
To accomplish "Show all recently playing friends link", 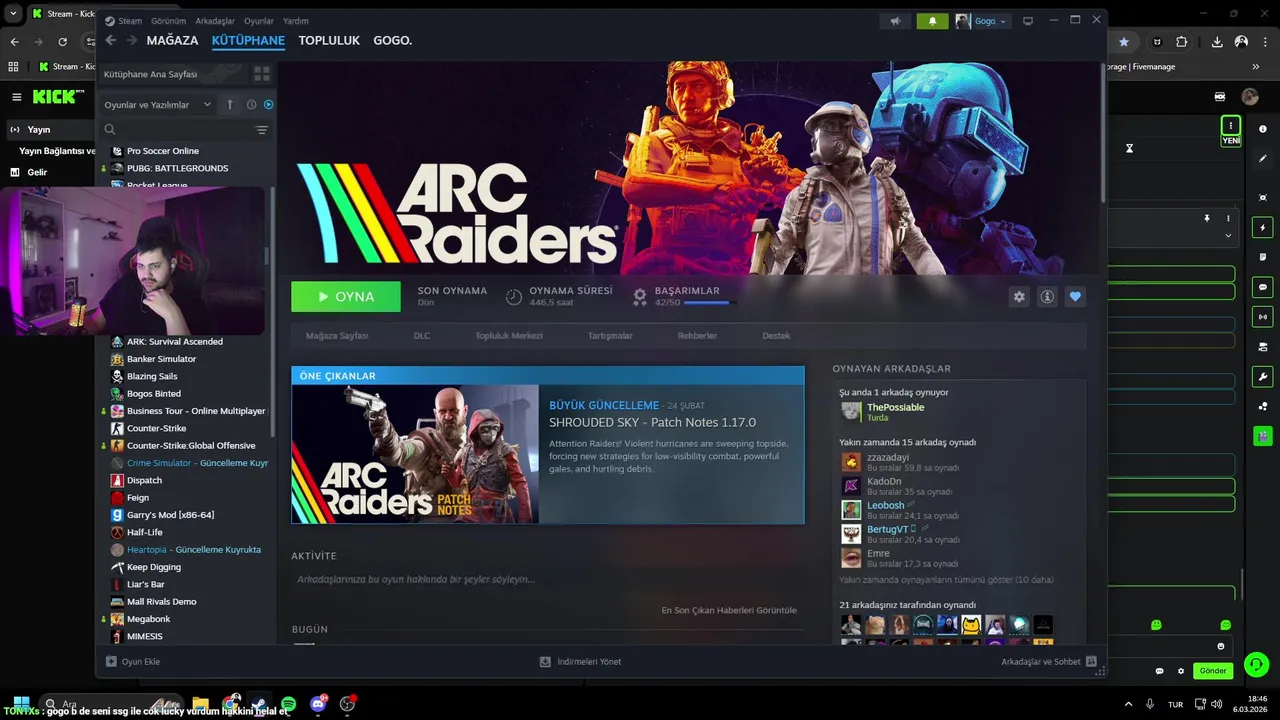I will click(x=946, y=580).
